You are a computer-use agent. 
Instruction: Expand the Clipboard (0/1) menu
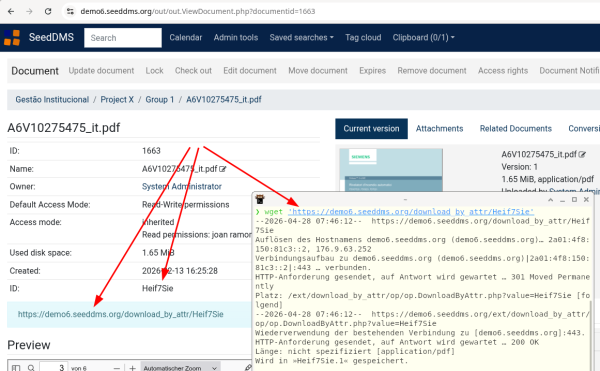[424, 37]
